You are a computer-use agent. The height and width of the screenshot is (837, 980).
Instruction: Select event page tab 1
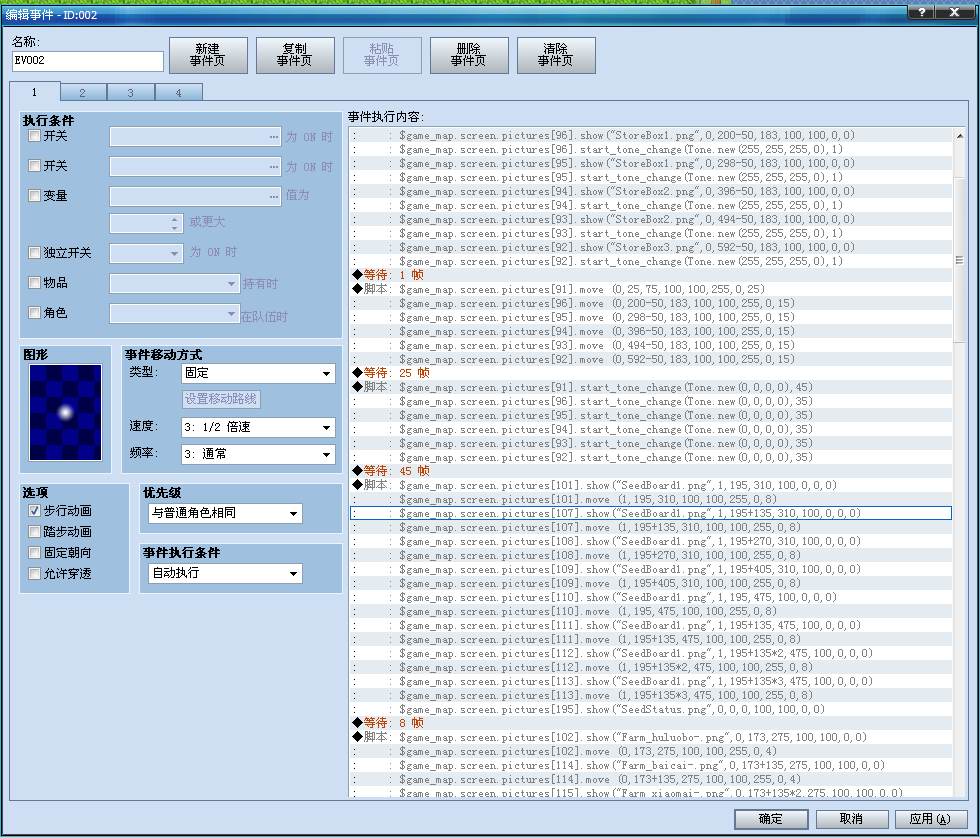(35, 91)
